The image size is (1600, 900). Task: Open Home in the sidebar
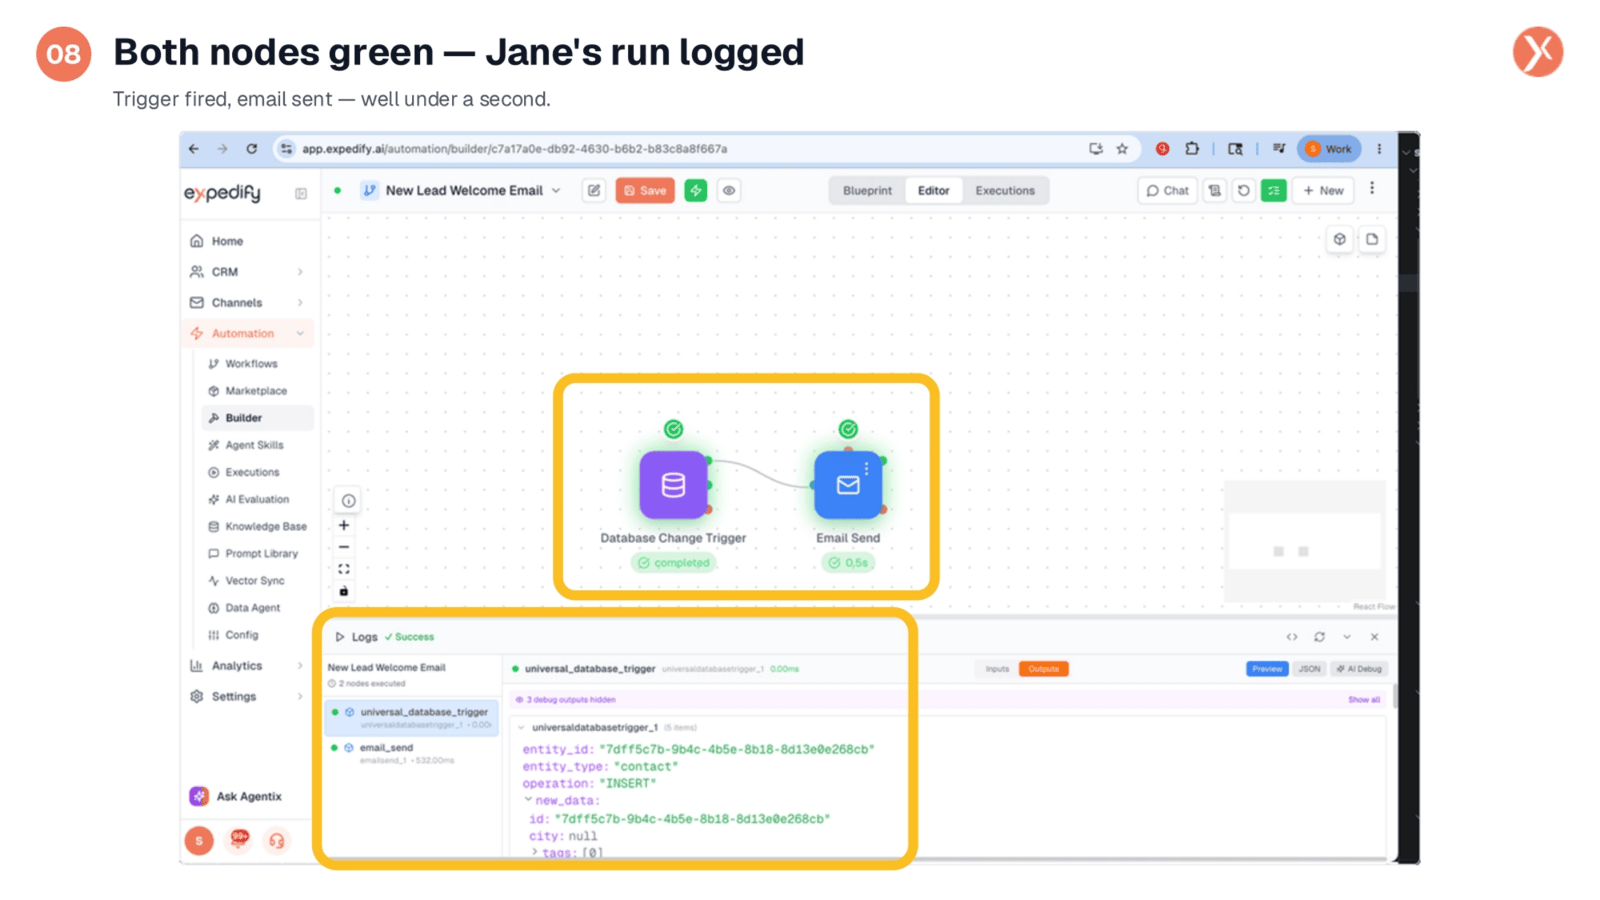(227, 241)
